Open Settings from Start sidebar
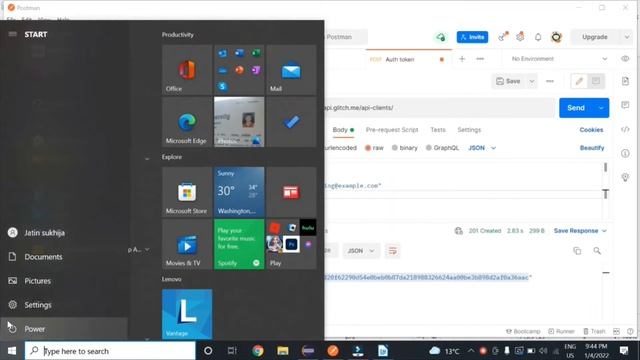Screen dimensions: 640x360 64,305
